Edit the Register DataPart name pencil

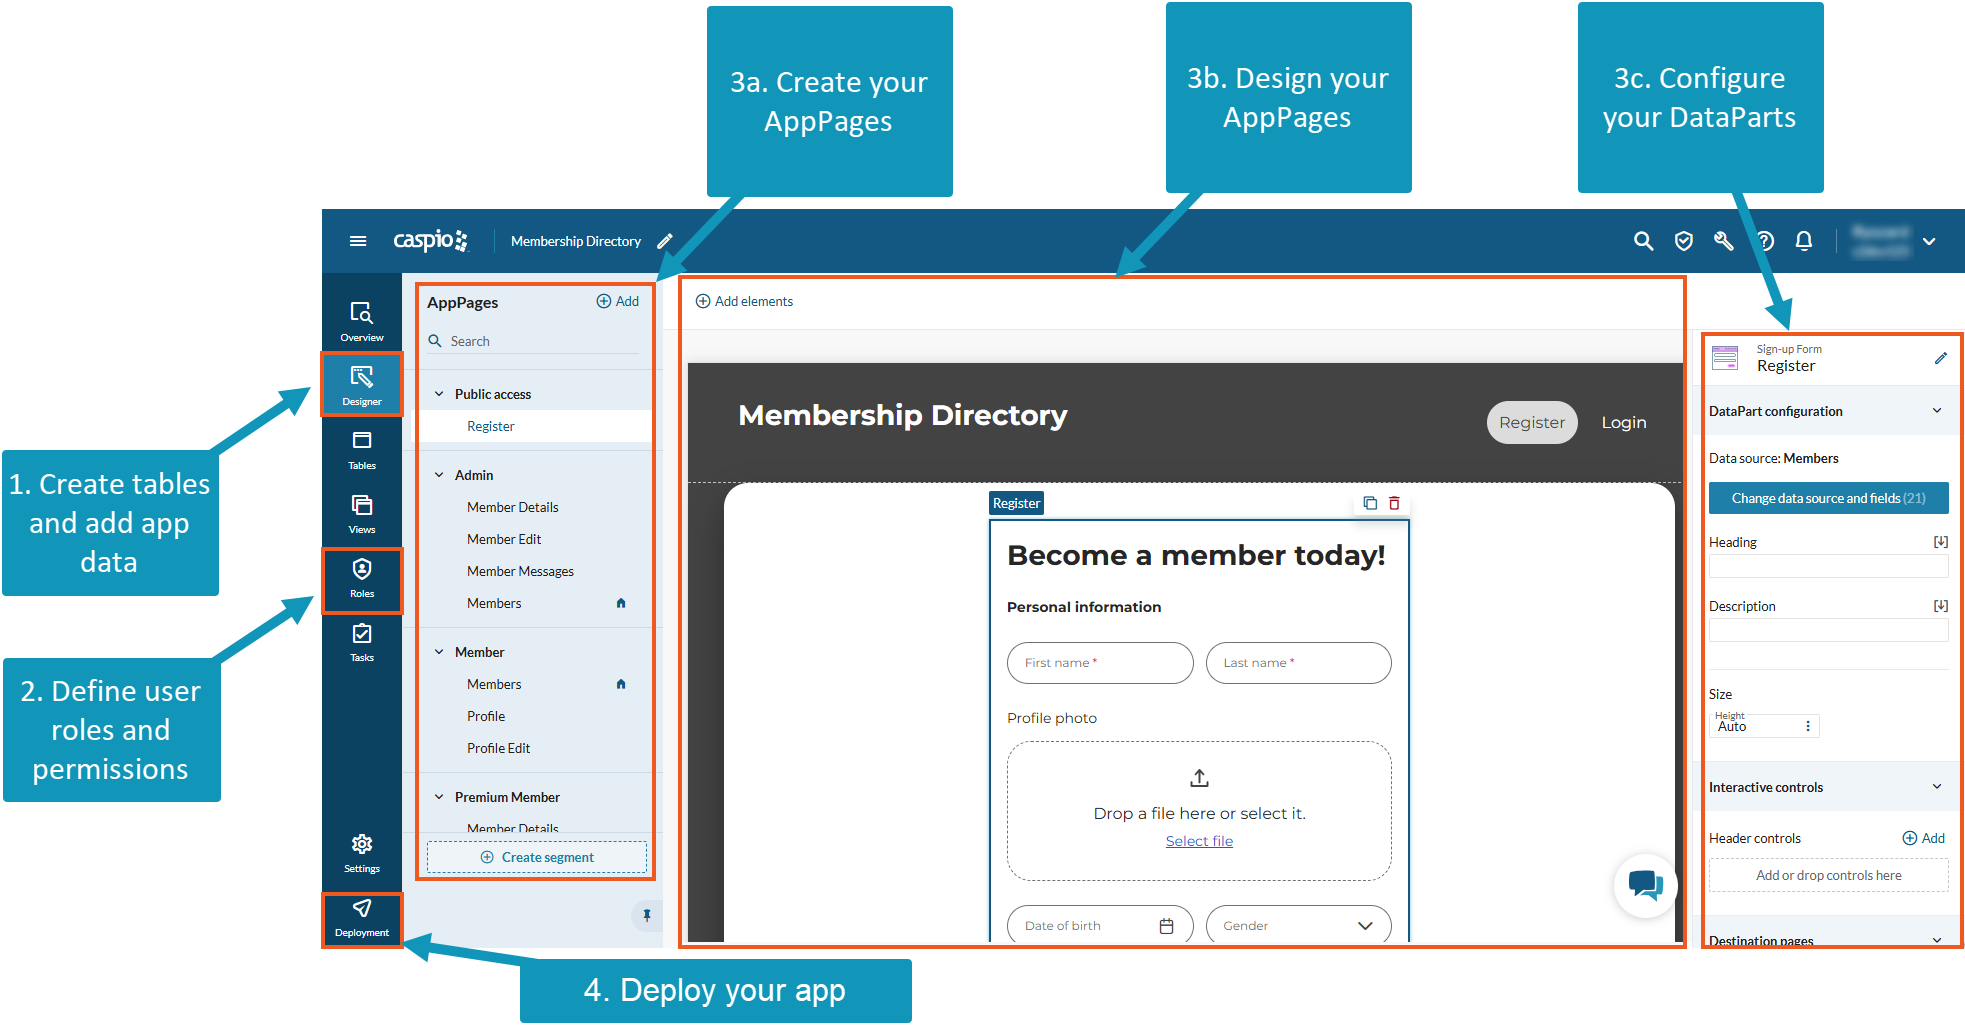tap(1940, 358)
